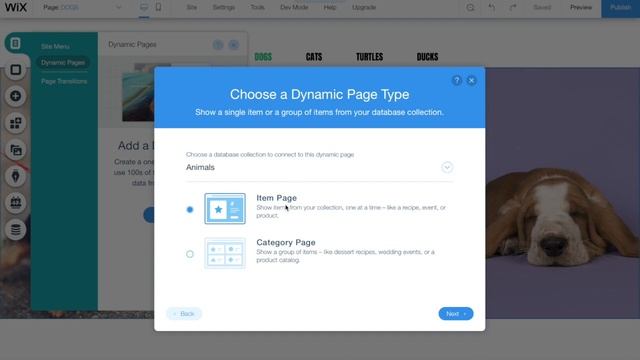
Task: Open the Blog pen sidebar icon
Action: tap(16, 176)
